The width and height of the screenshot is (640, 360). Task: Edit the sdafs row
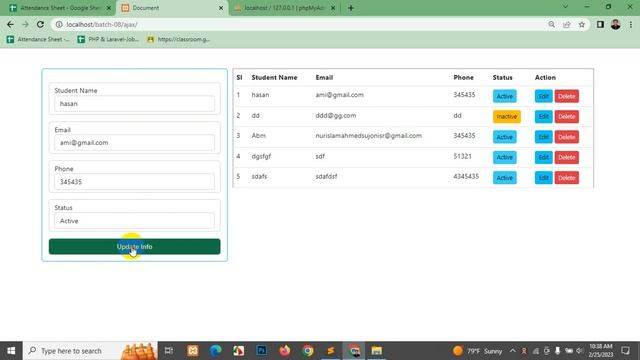coord(544,178)
